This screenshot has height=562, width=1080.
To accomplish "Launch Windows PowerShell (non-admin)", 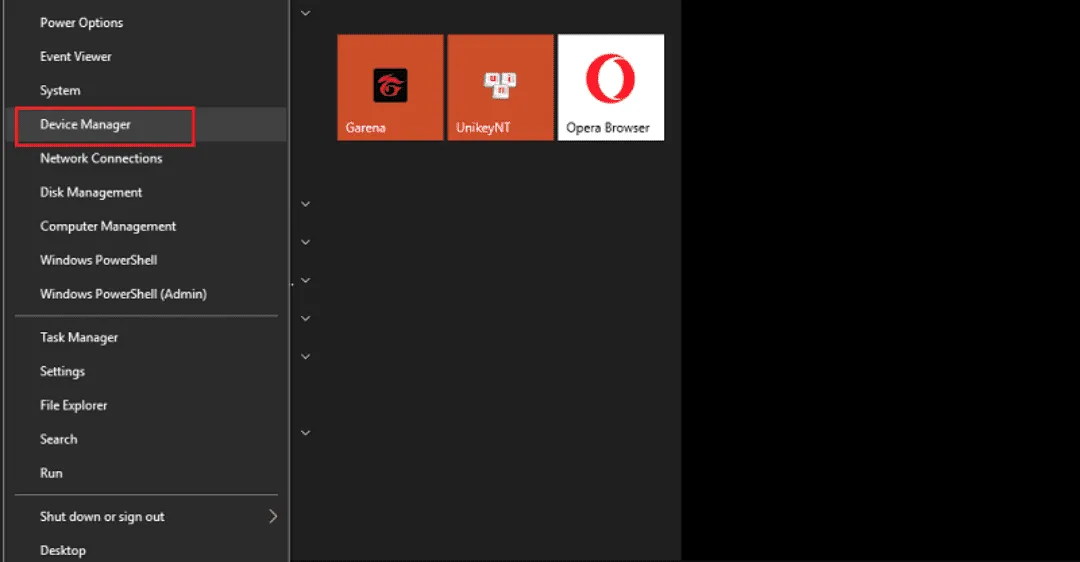I will coord(98,261).
